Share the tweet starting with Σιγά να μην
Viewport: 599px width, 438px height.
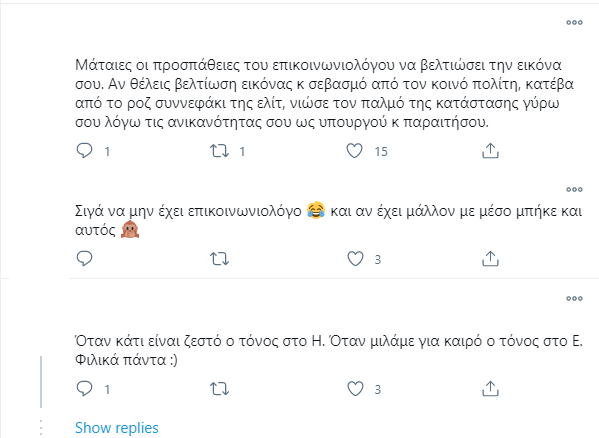point(490,259)
